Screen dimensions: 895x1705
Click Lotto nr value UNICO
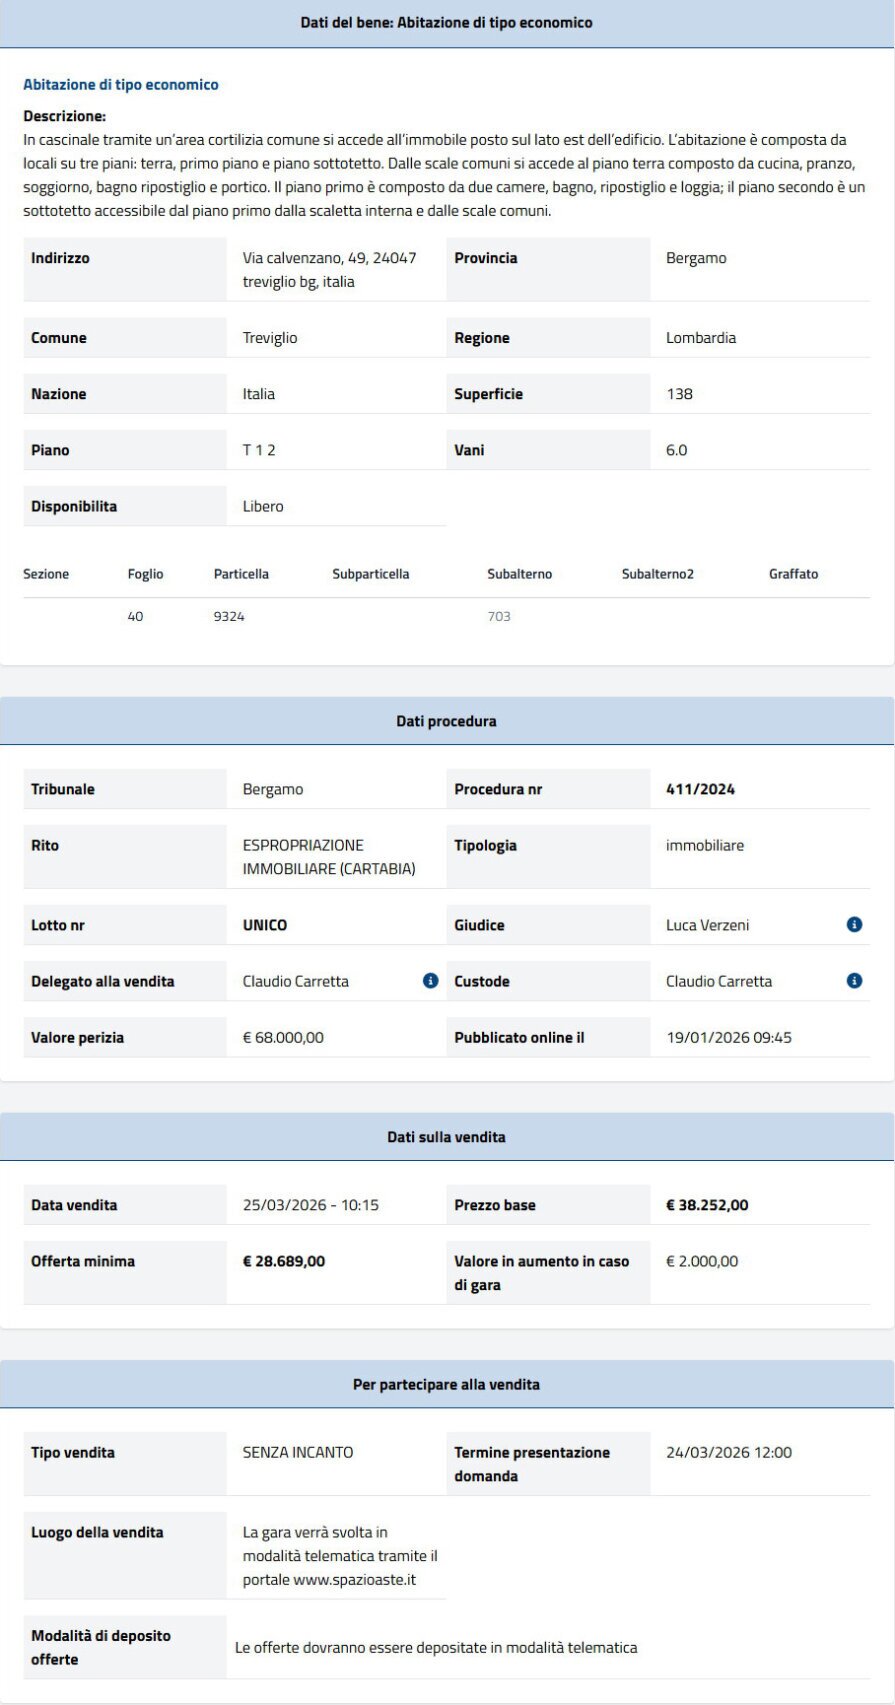coord(265,925)
